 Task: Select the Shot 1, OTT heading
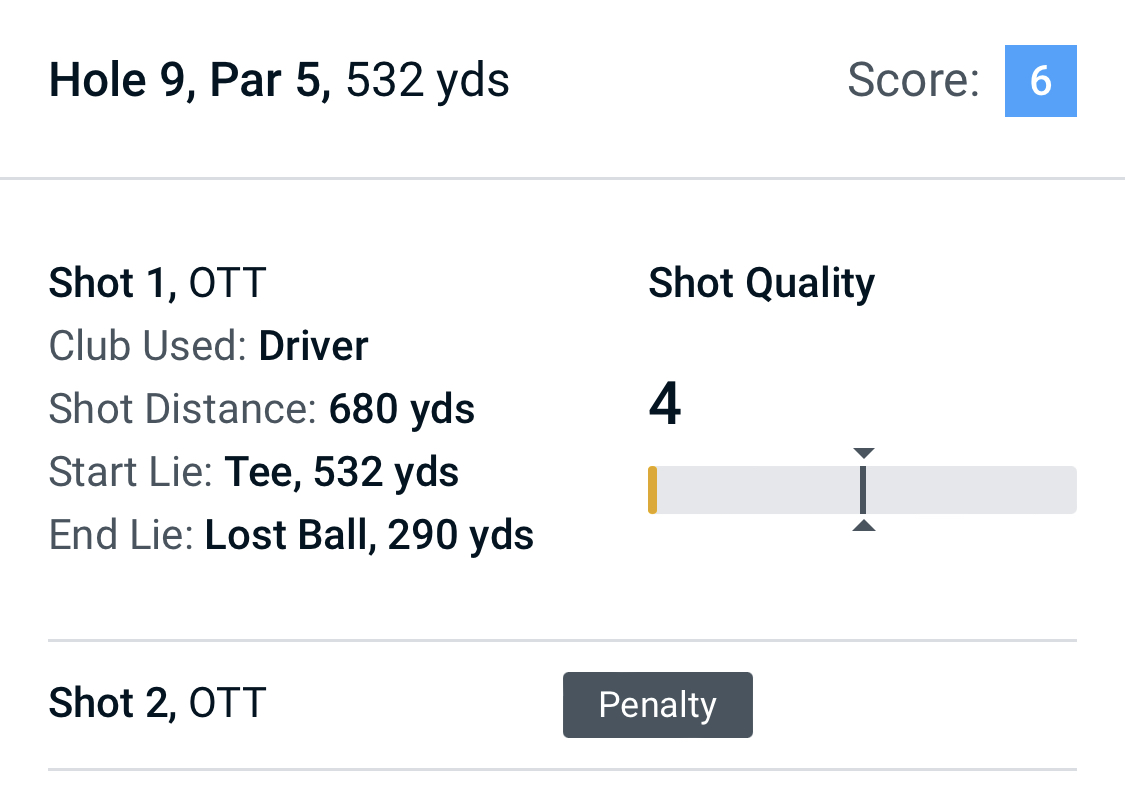[x=158, y=284]
